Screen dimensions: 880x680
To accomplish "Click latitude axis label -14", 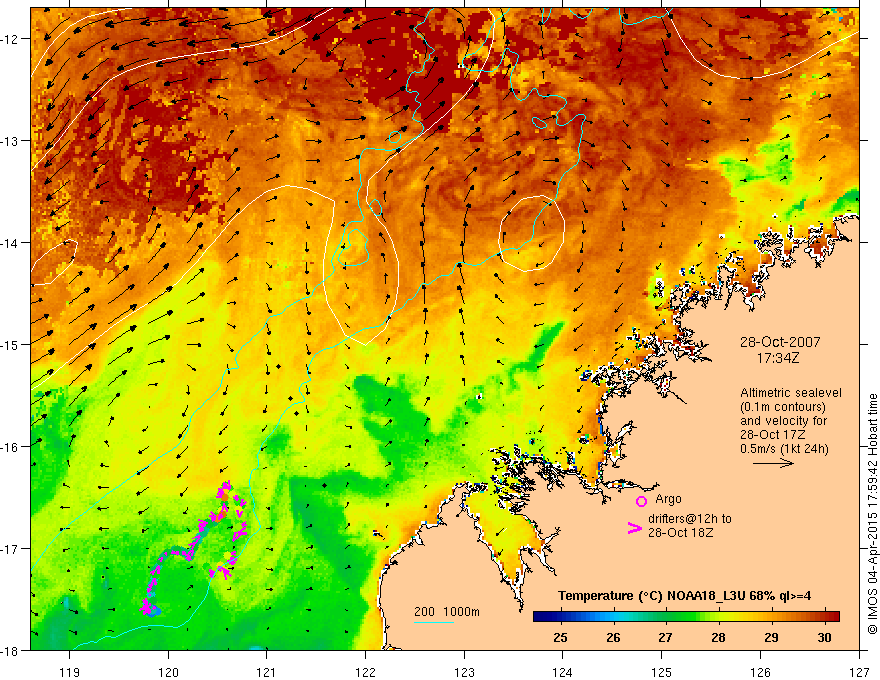I will point(10,243).
